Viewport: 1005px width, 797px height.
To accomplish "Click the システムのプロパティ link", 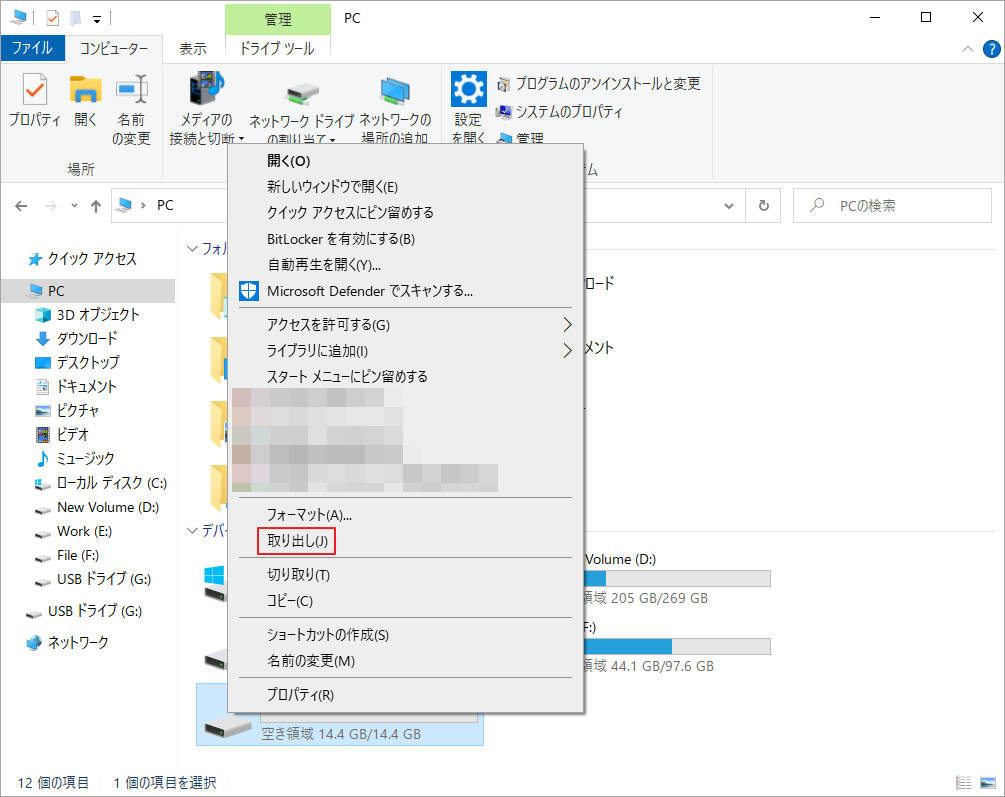I will coord(571,113).
